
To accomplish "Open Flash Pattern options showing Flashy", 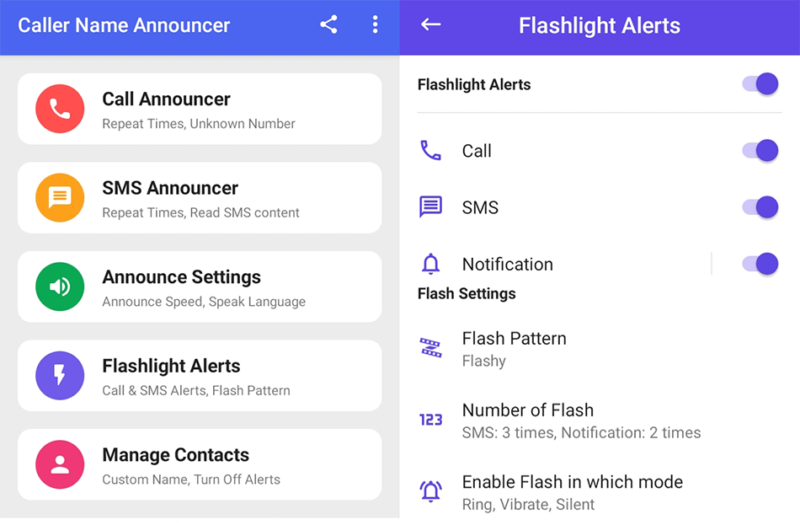I will click(x=599, y=349).
